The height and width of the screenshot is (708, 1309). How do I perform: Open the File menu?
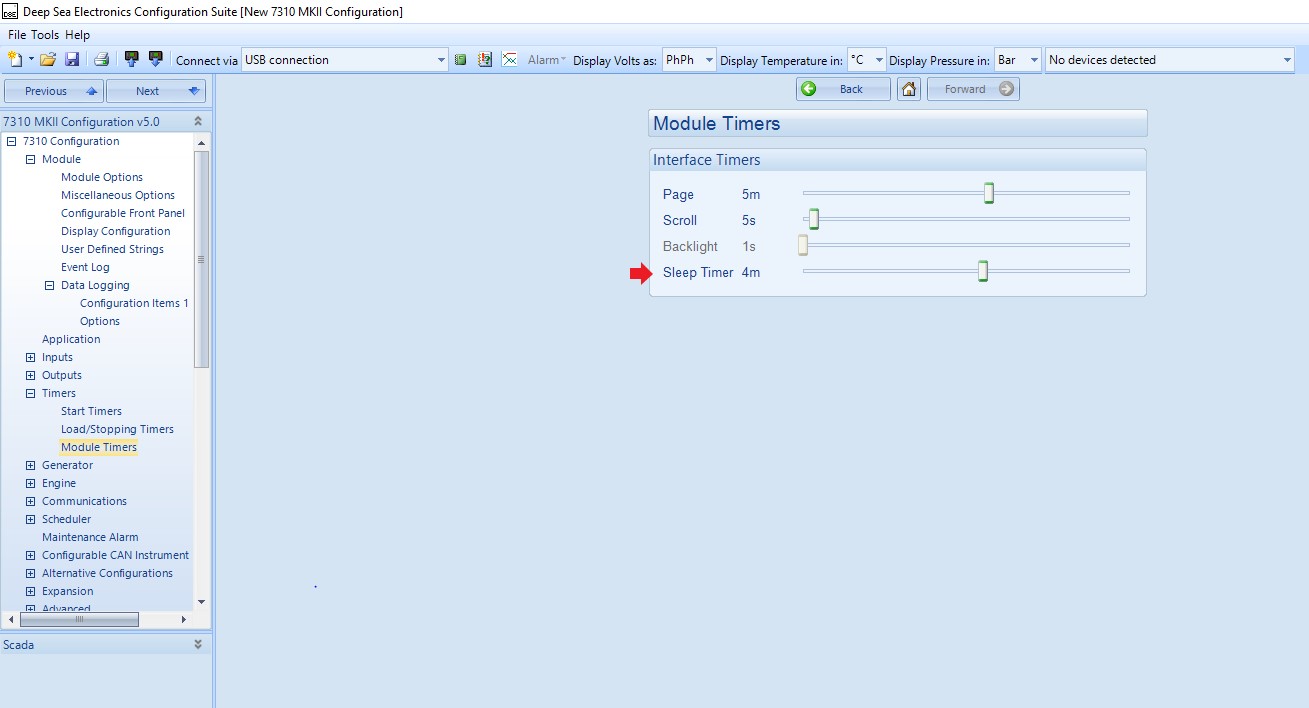(x=17, y=35)
